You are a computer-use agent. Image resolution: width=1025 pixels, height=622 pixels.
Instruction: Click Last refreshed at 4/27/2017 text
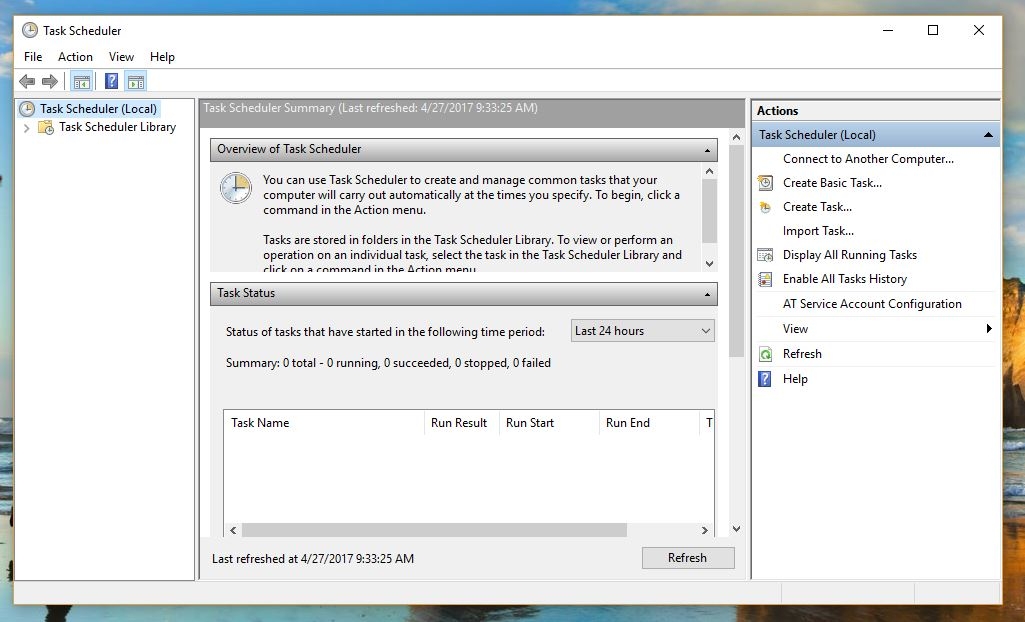[x=312, y=559]
